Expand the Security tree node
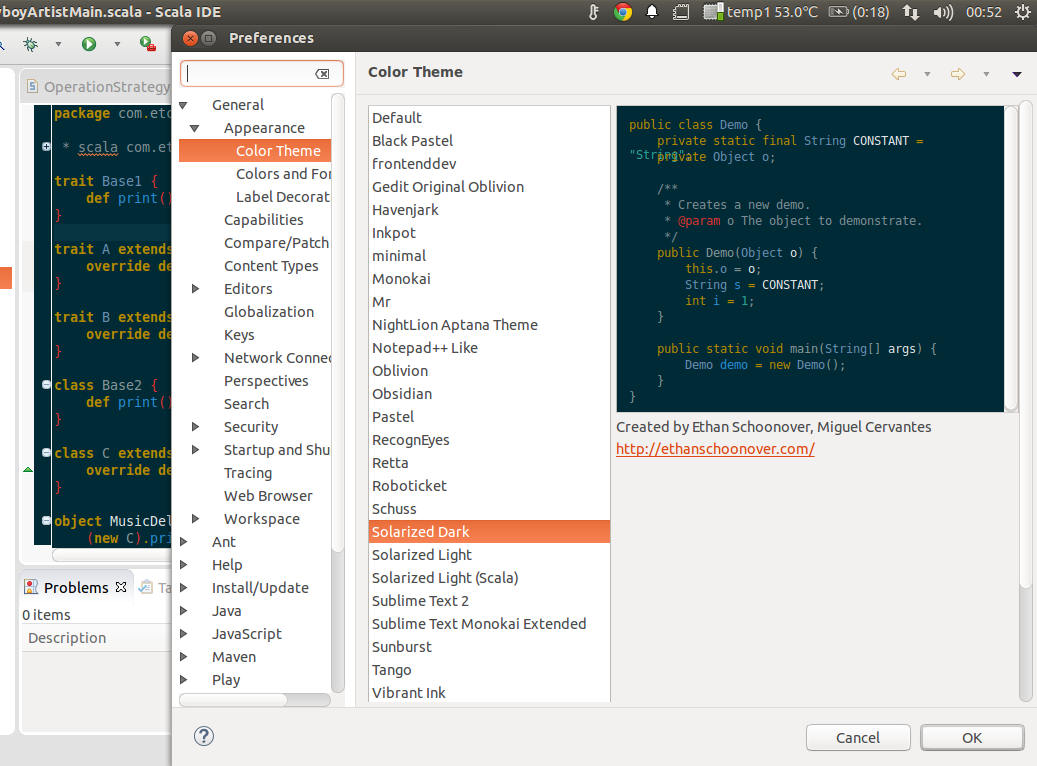The width and height of the screenshot is (1037, 766). 195,427
